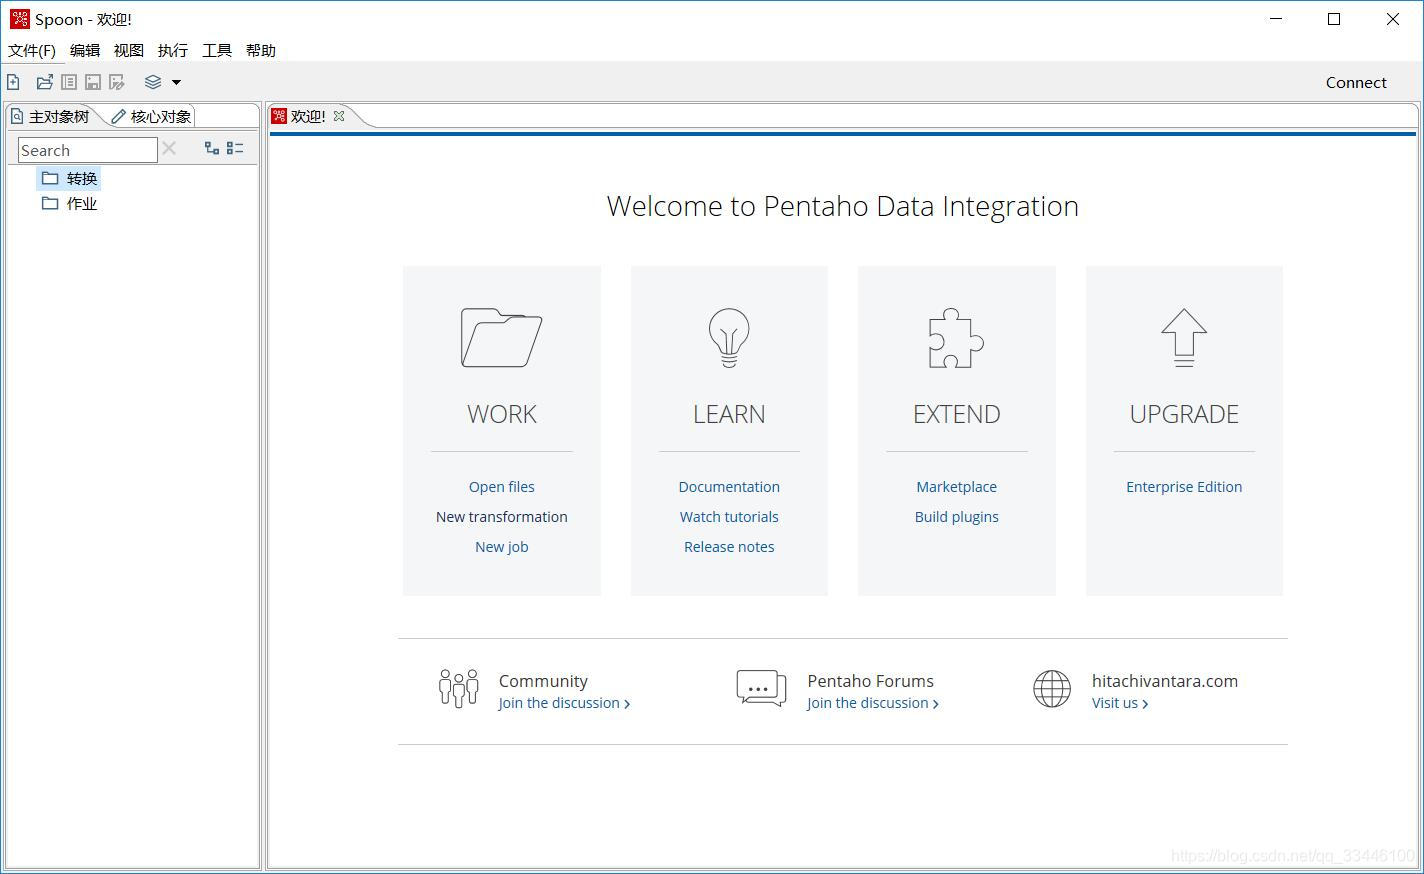Switch to the 核心对象 tab
1424x874 pixels.
point(151,116)
